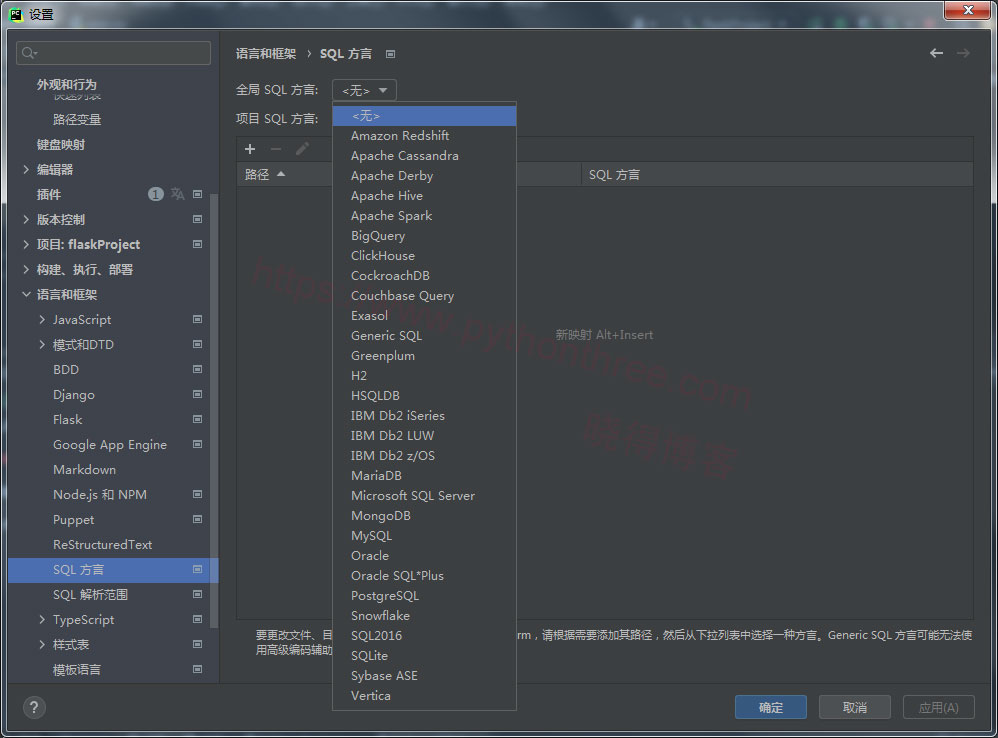This screenshot has height=738, width=998.
Task: Click the forward navigation arrow
Action: [x=964, y=53]
